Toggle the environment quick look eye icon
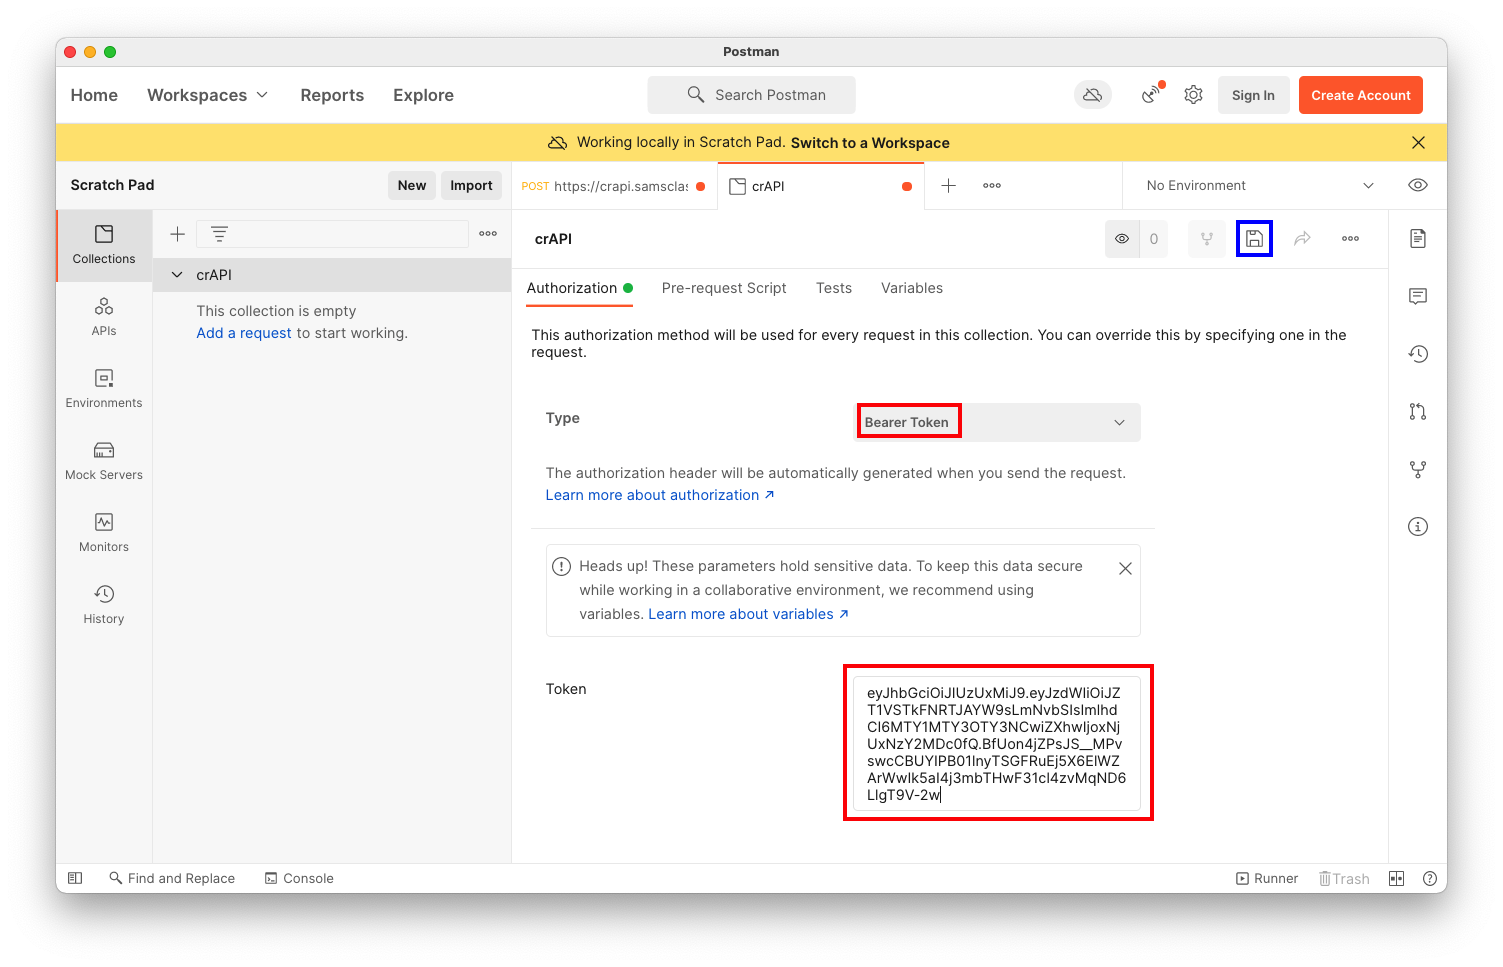 (x=1418, y=185)
